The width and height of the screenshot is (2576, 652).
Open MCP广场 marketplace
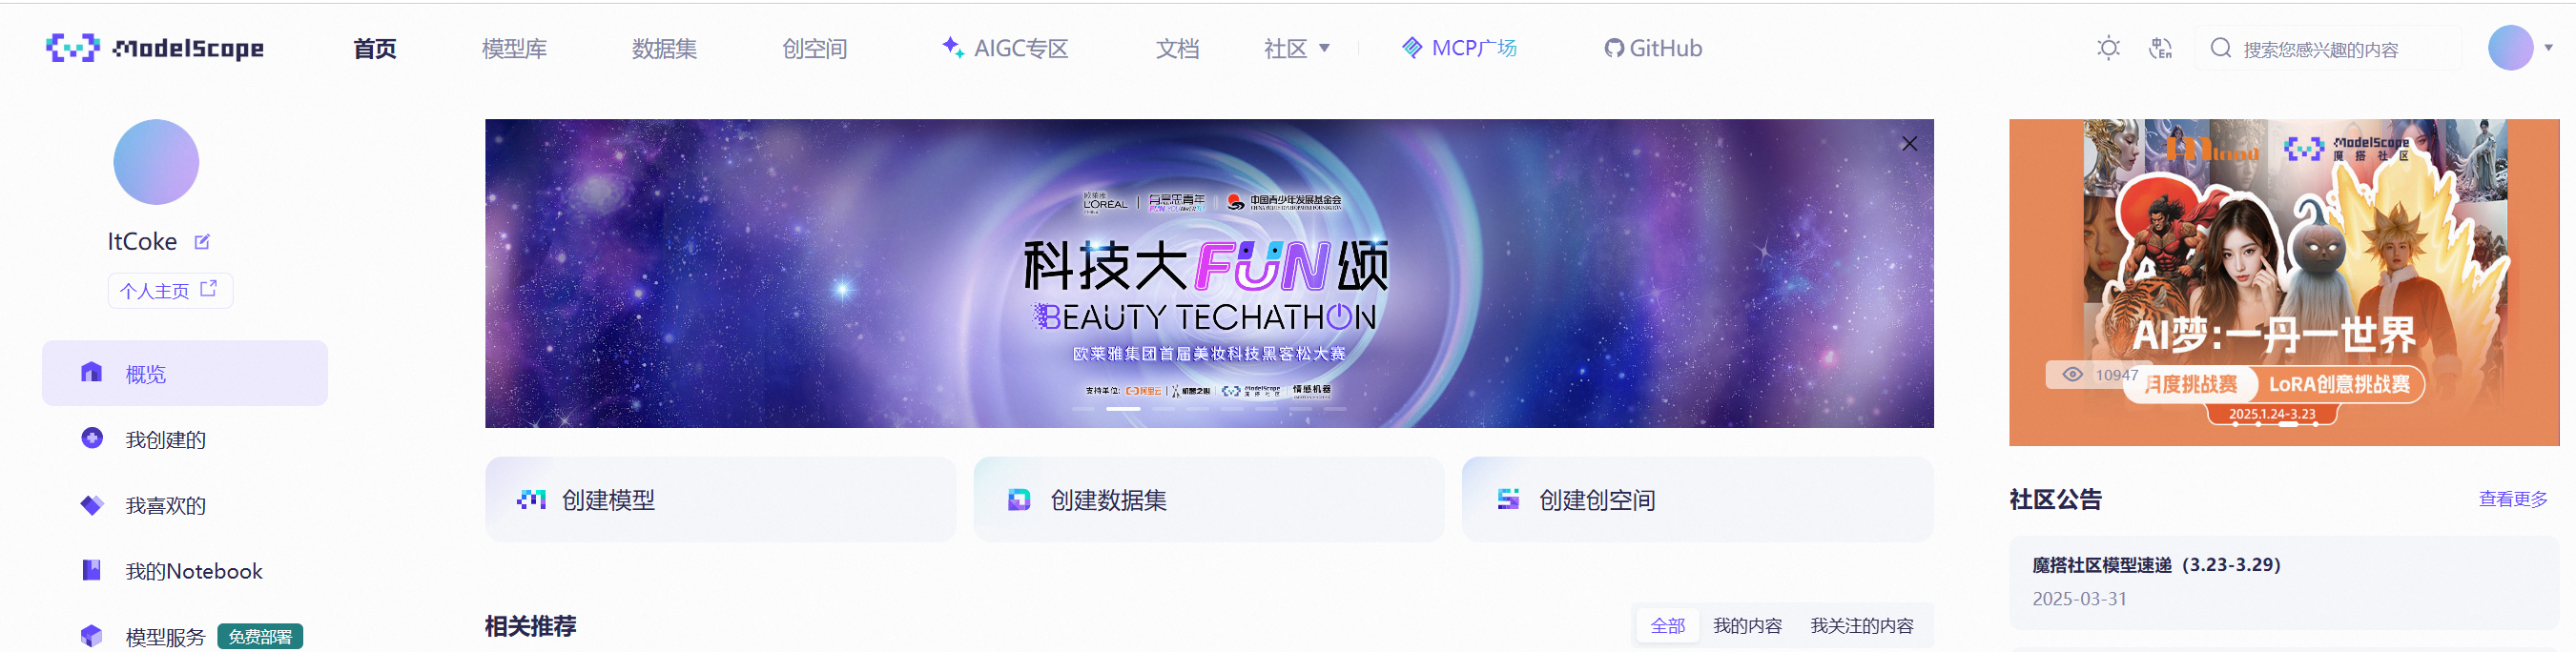1459,48
